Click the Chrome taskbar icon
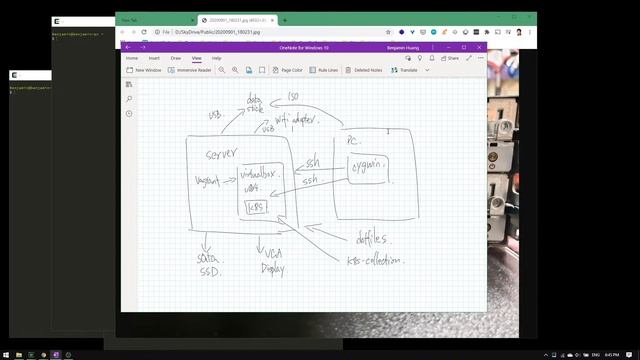640x360 pixels. click(44, 355)
